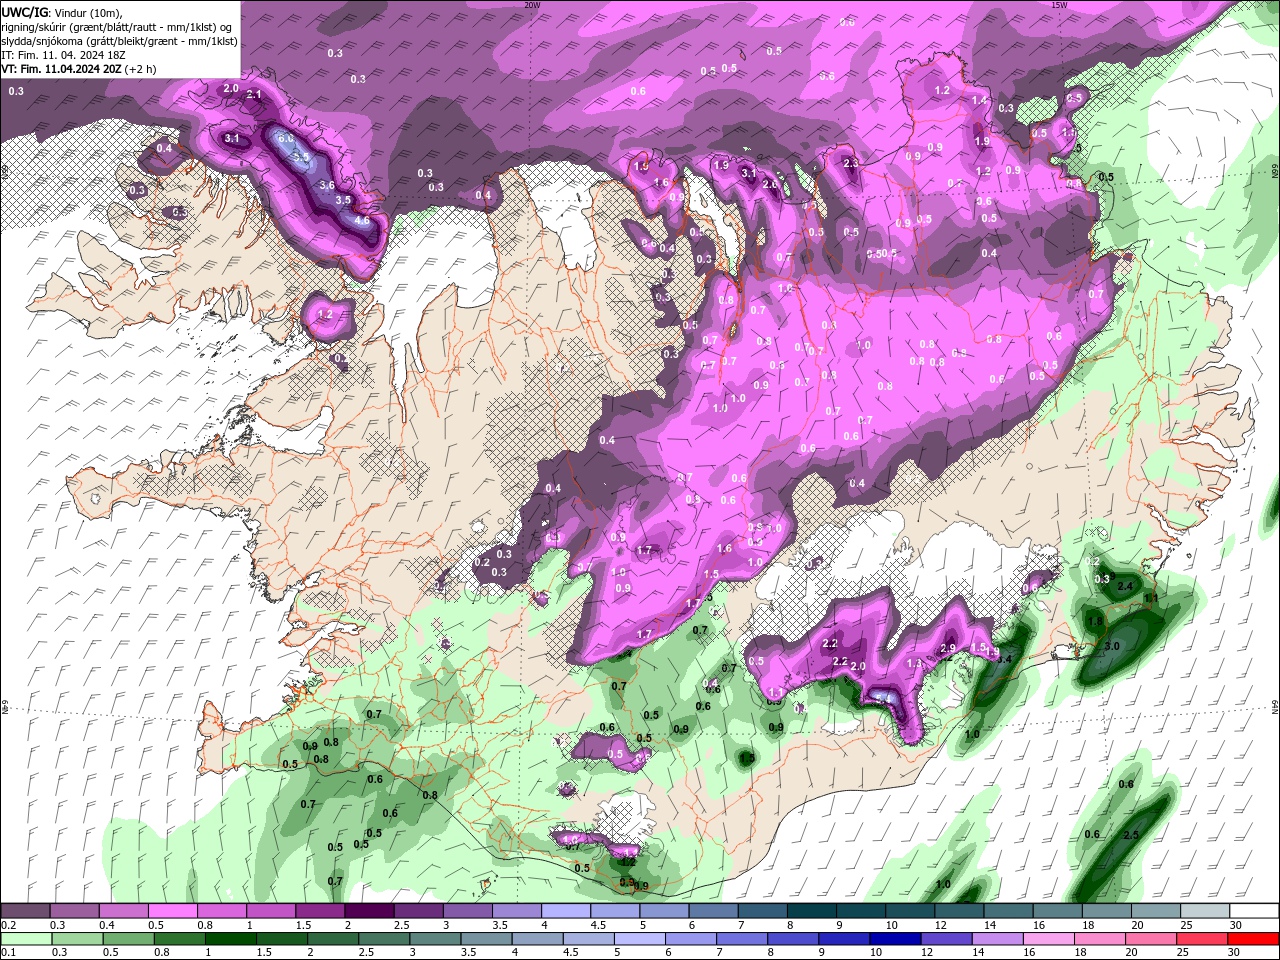Viewport: 1280px width, 960px height.
Task: Click the '2.3' snowfall value in the north
Action: tap(851, 163)
